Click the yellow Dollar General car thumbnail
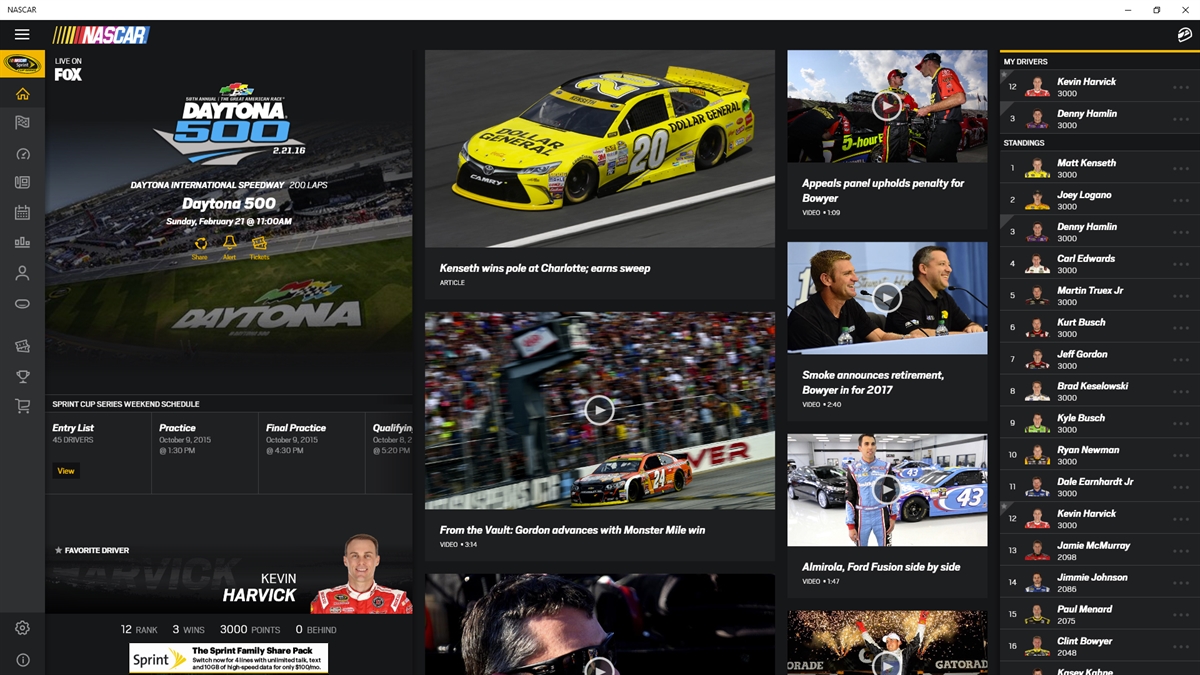The height and width of the screenshot is (675, 1200). 600,149
